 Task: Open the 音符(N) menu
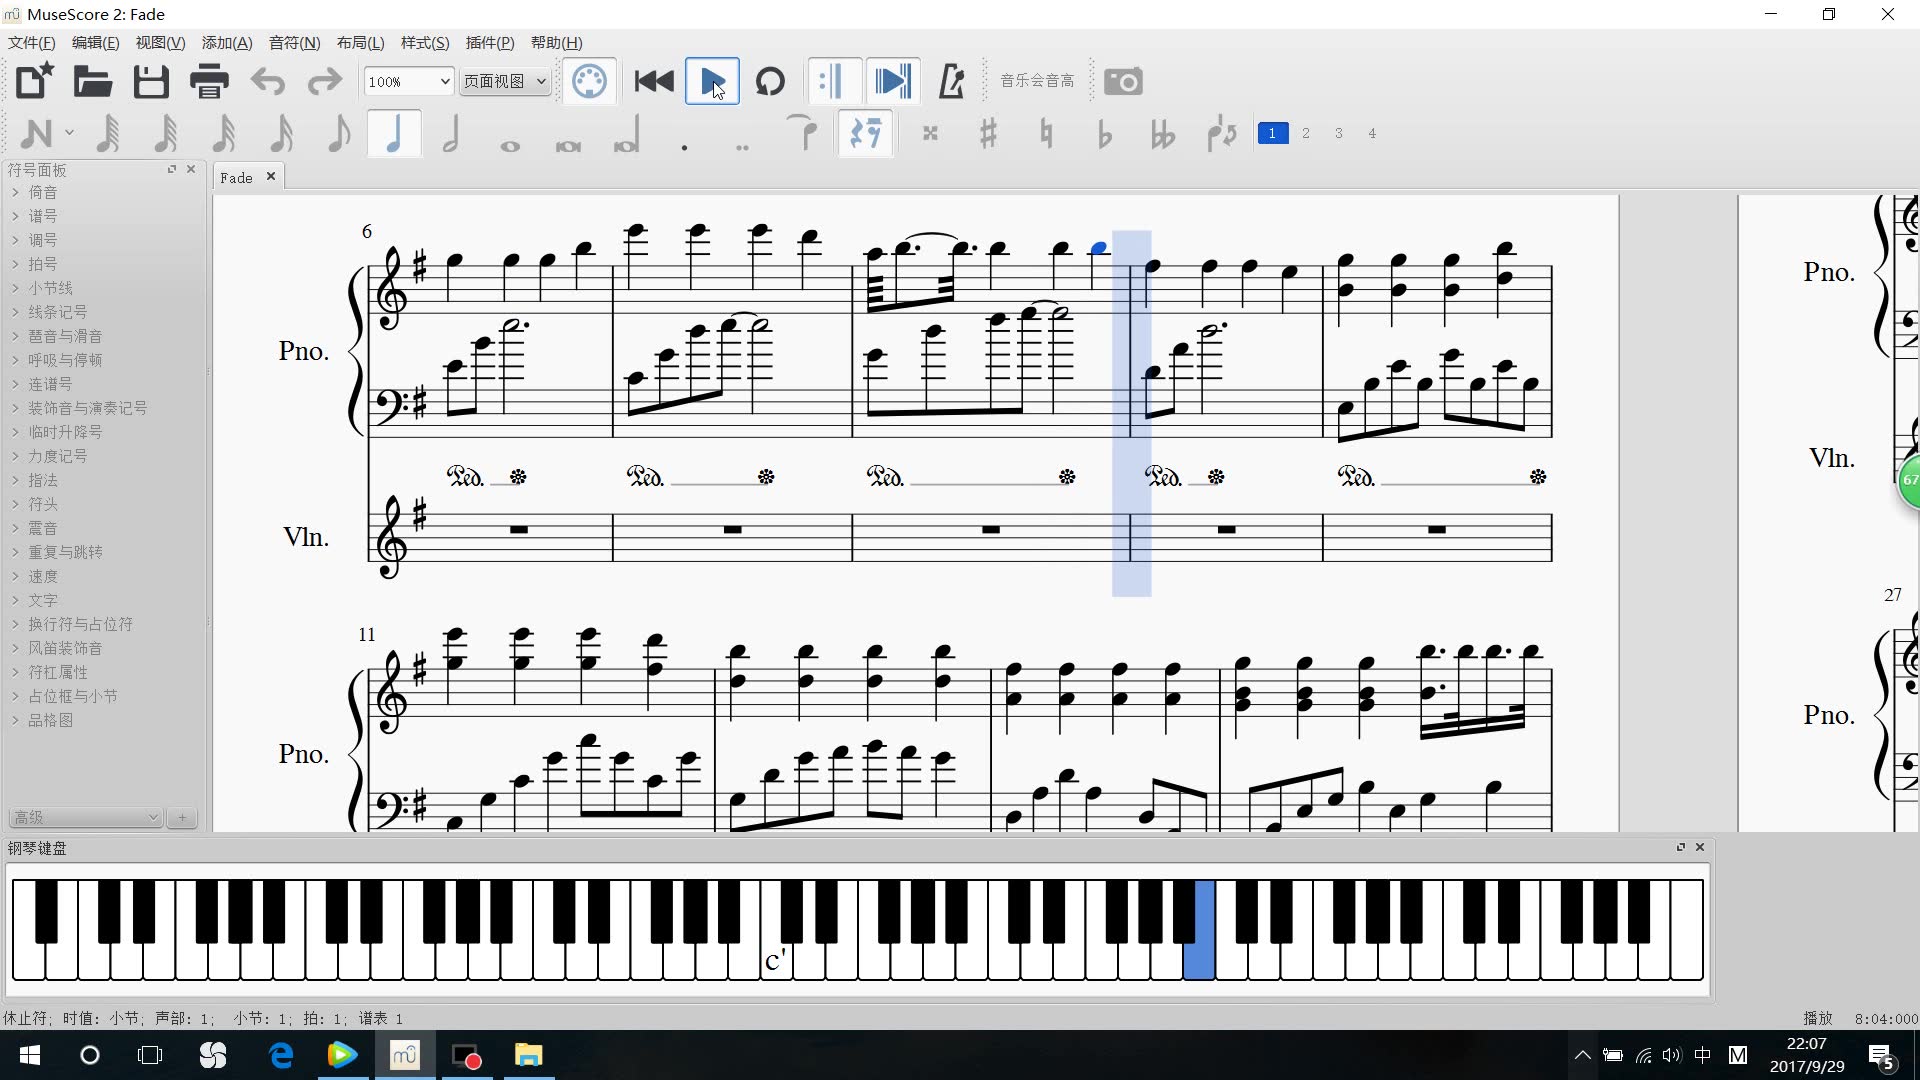tap(294, 43)
